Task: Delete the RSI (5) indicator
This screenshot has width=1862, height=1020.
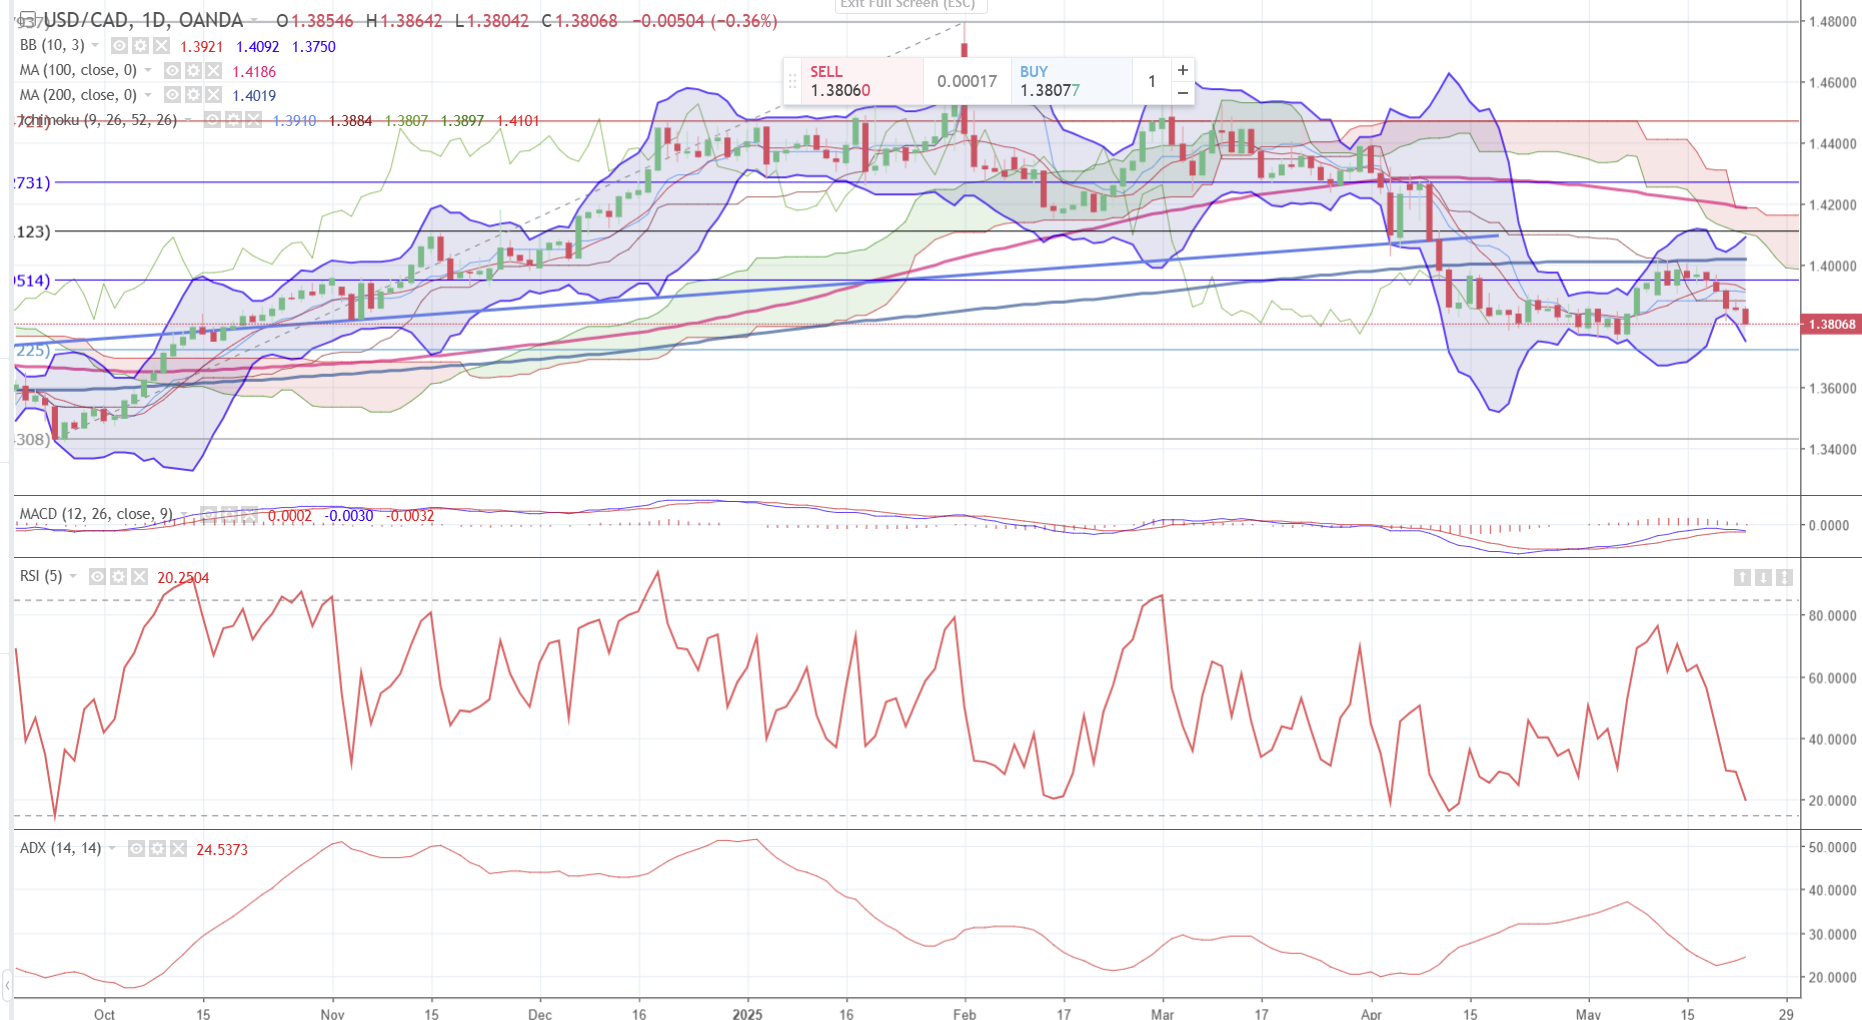Action: coord(139,577)
